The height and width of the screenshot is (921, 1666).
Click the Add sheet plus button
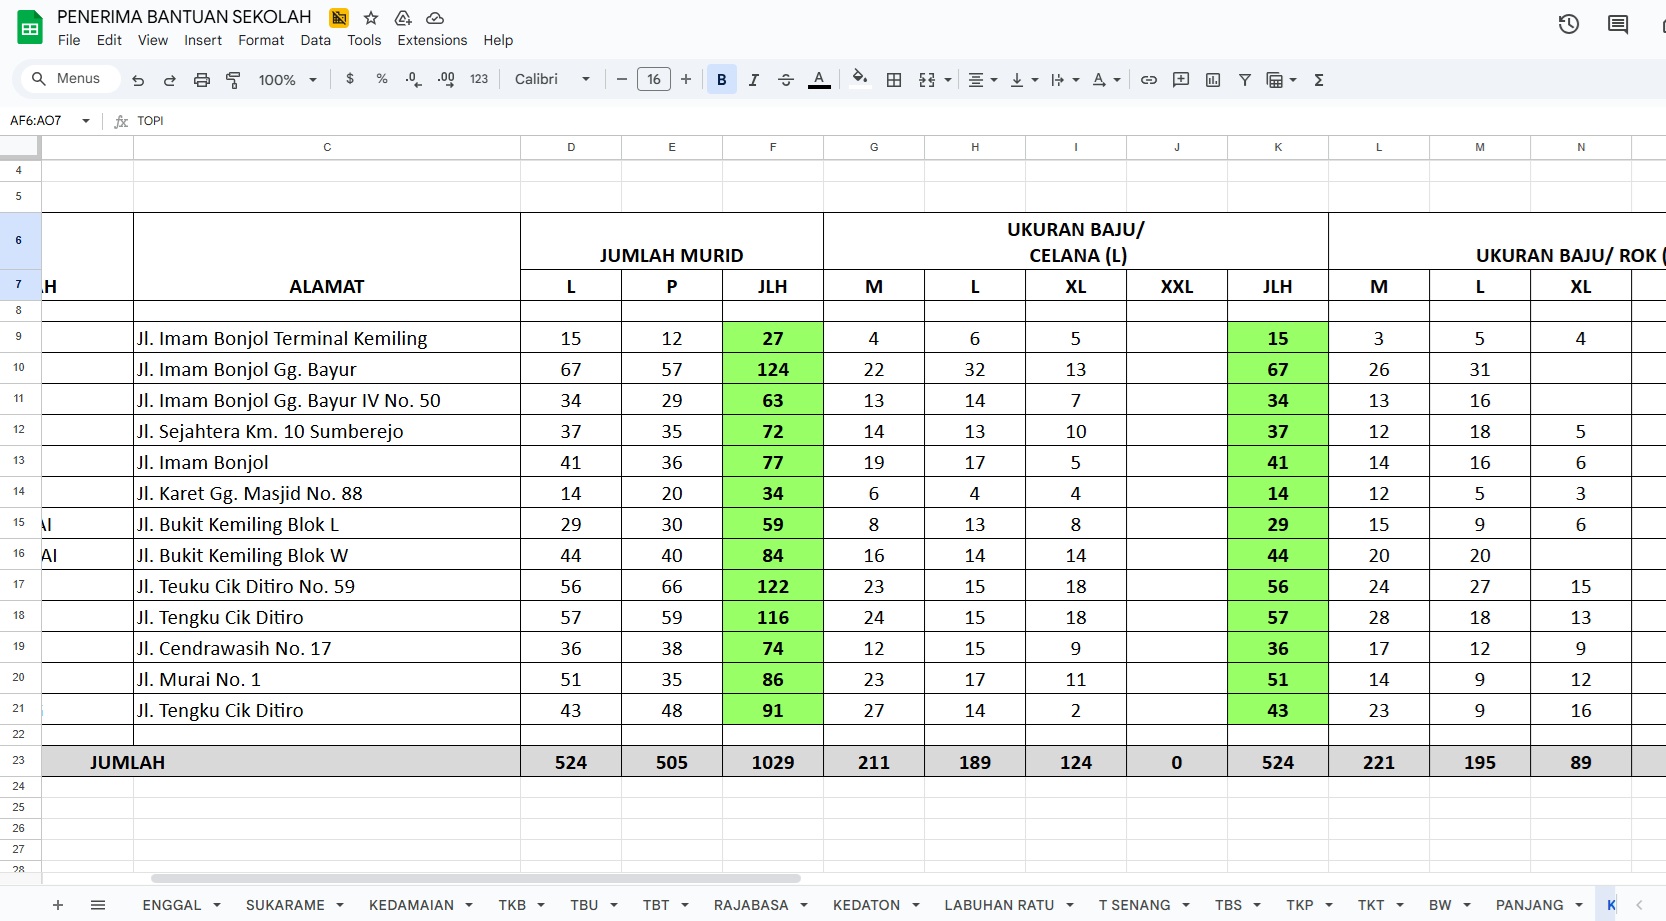point(58,905)
